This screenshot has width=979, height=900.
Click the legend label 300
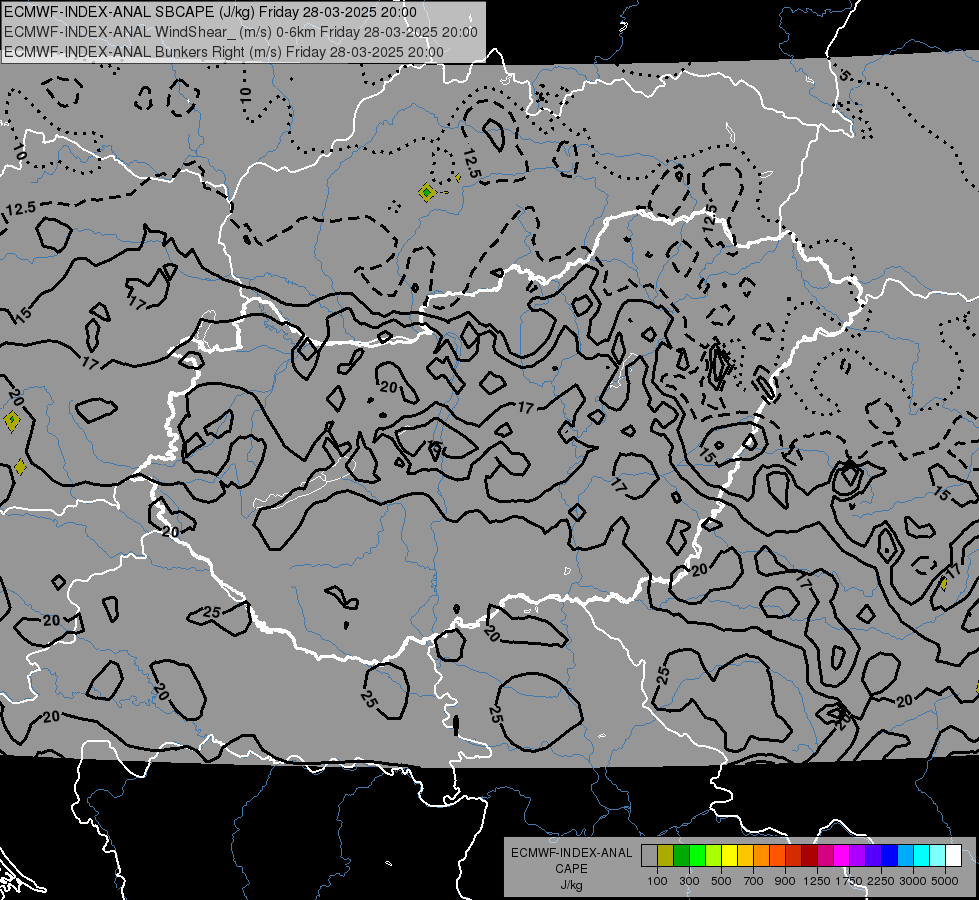click(689, 881)
